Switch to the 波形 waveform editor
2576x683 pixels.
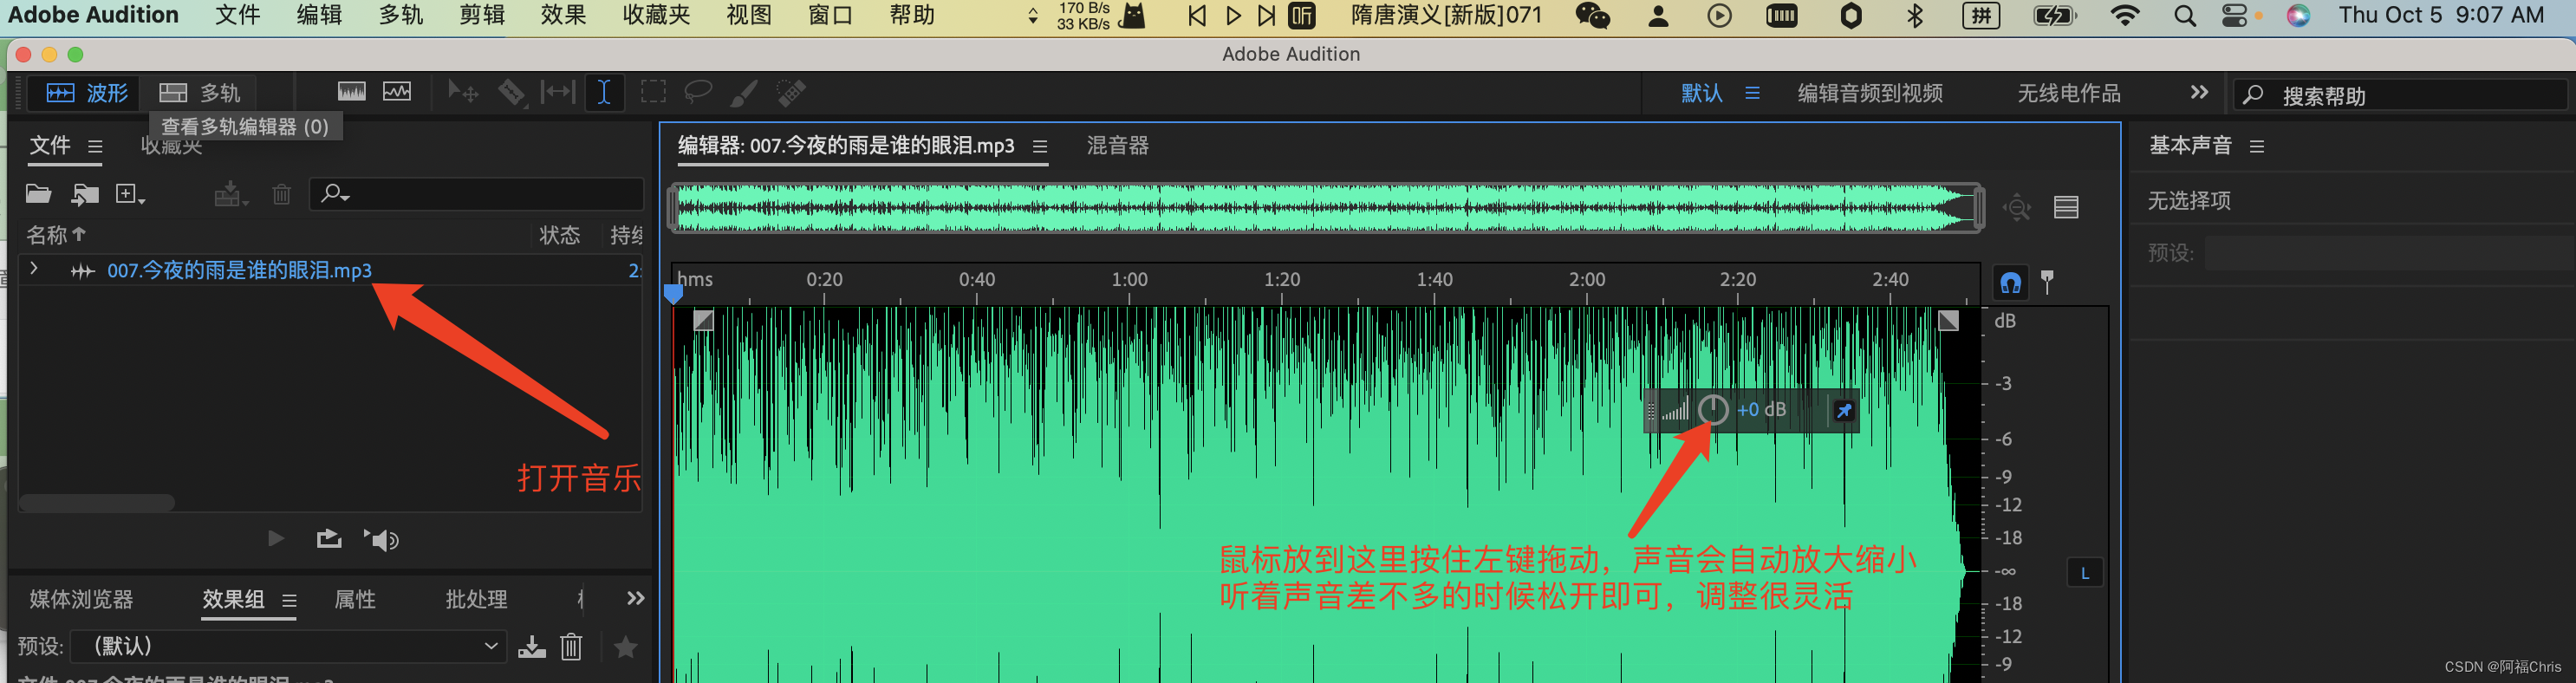[88, 93]
